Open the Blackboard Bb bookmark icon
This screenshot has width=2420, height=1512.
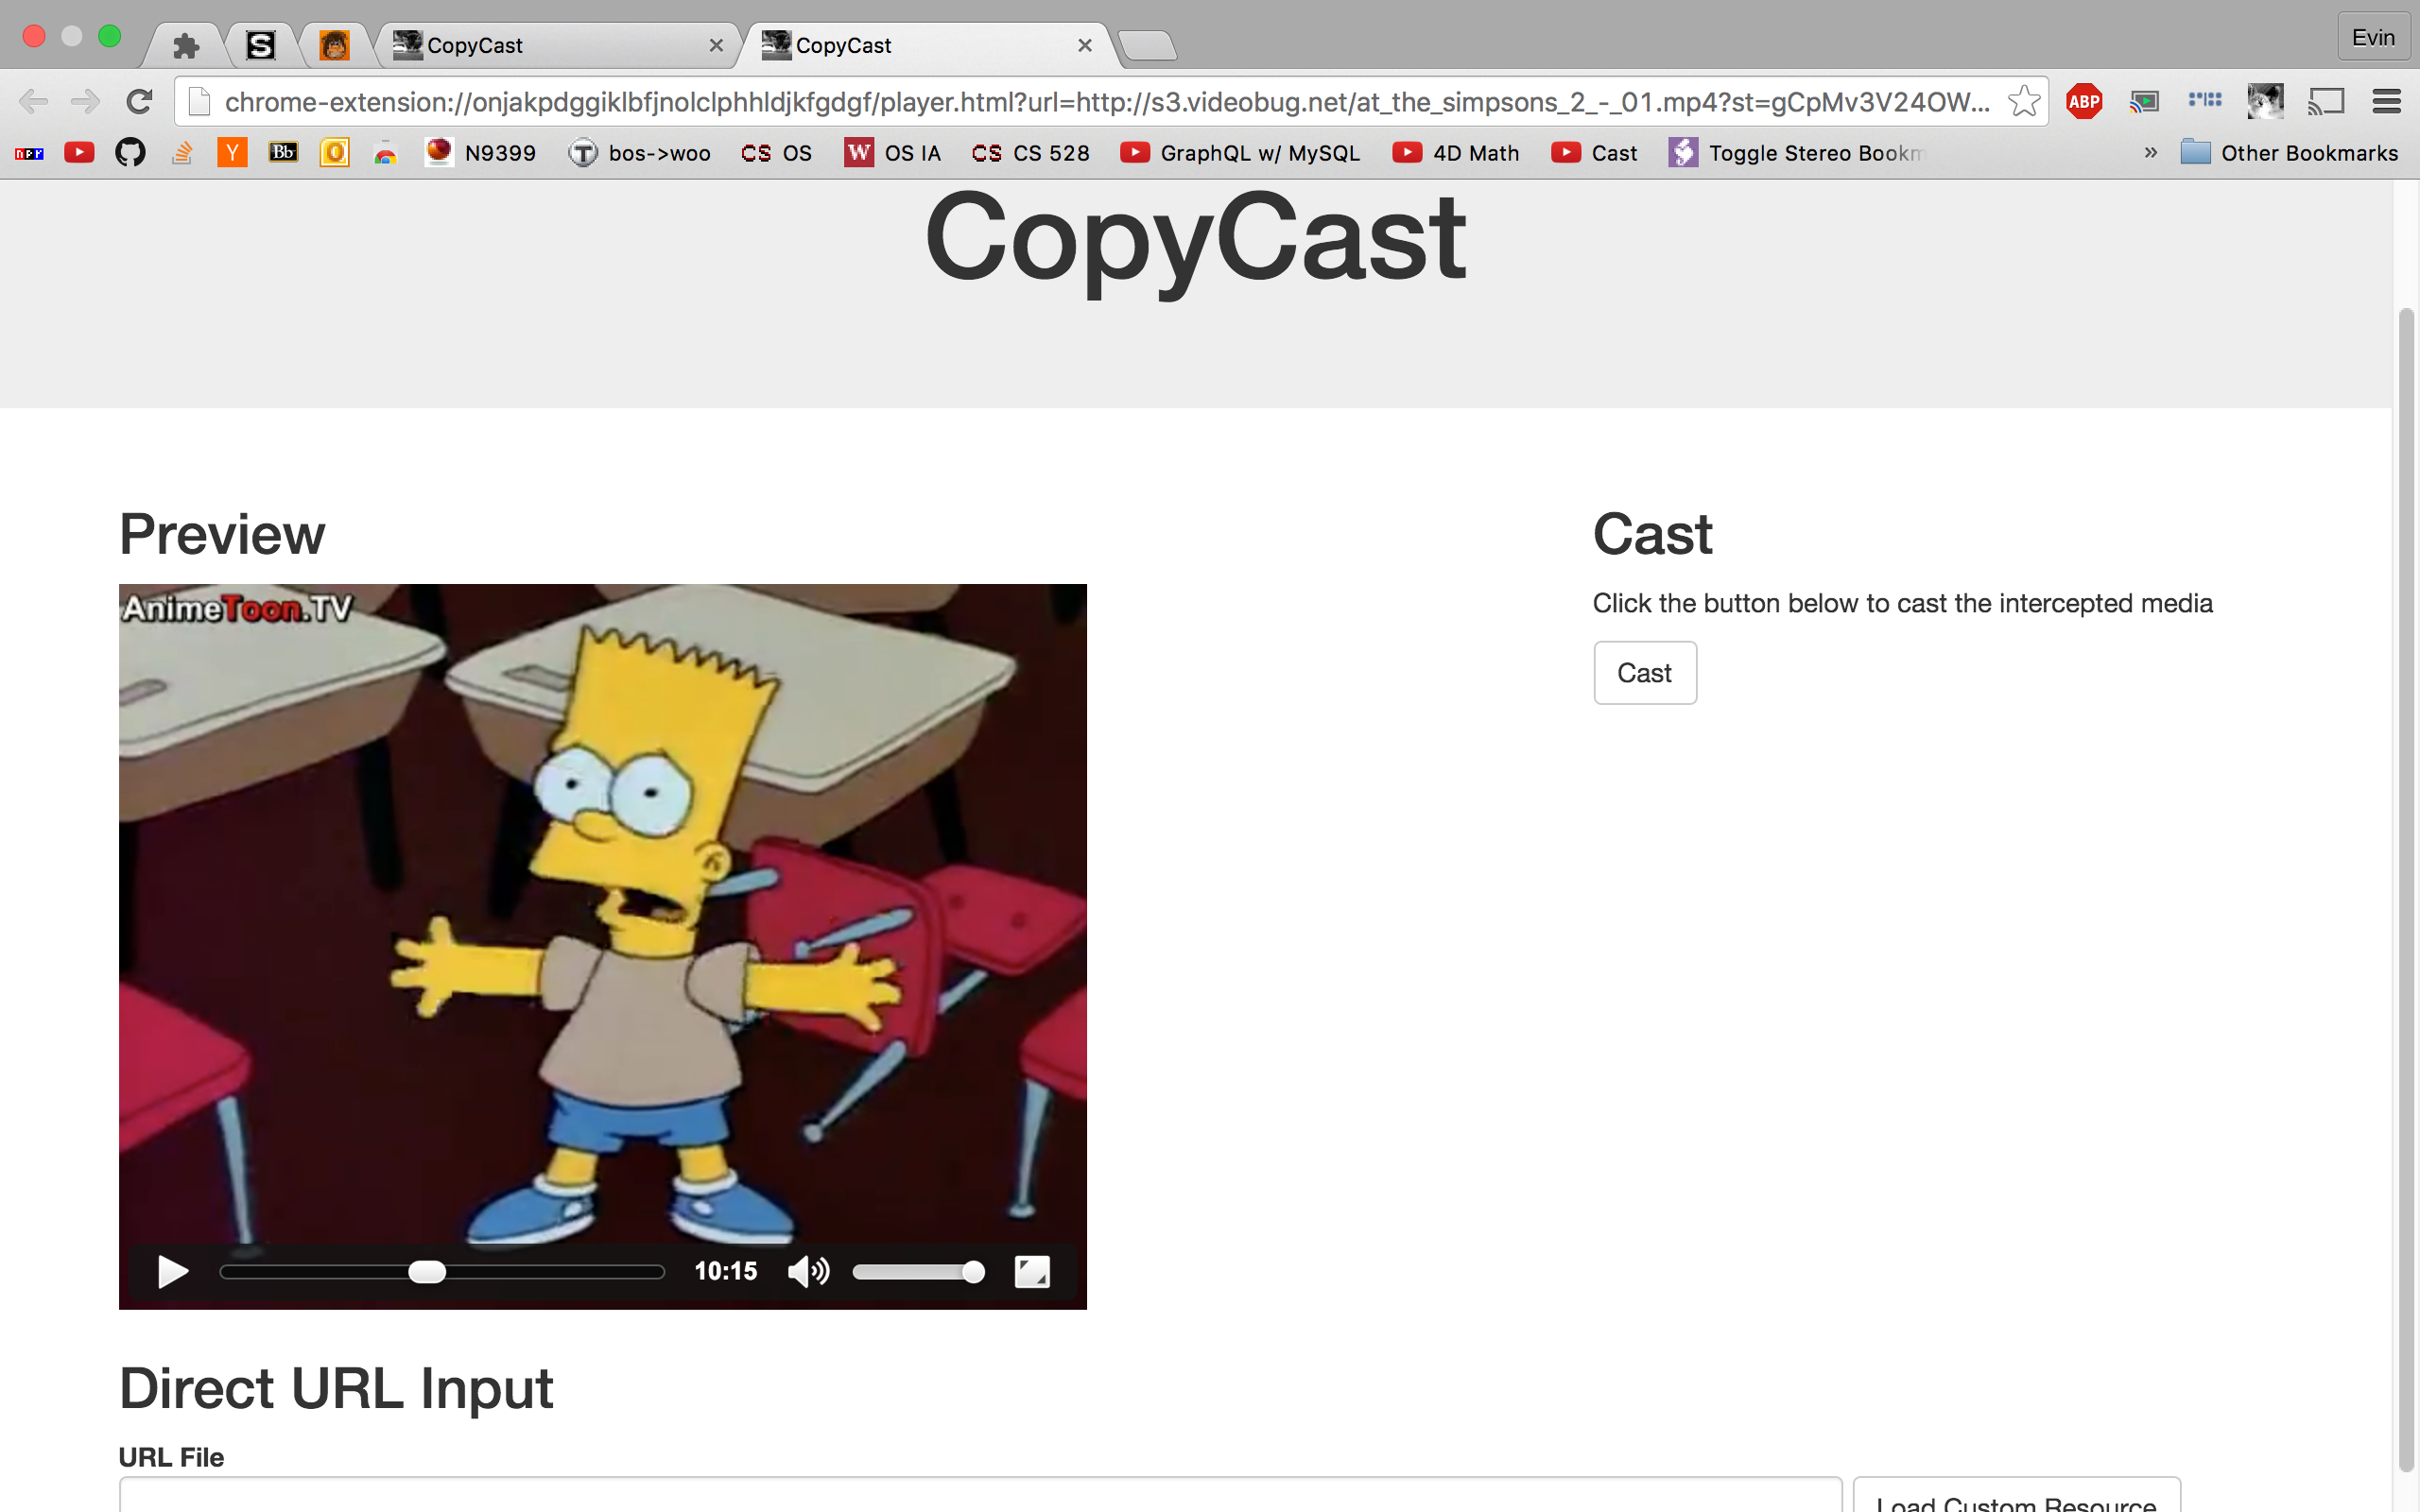click(x=284, y=153)
